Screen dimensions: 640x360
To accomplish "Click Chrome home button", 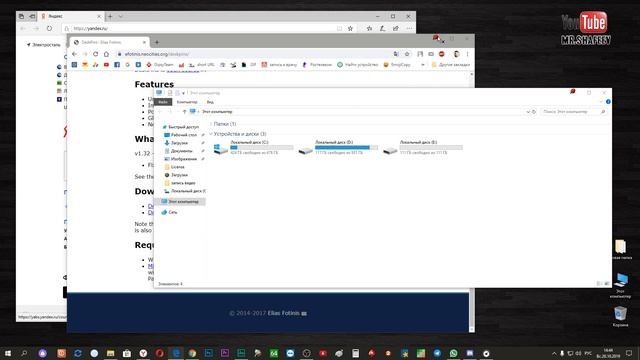I will (106, 54).
